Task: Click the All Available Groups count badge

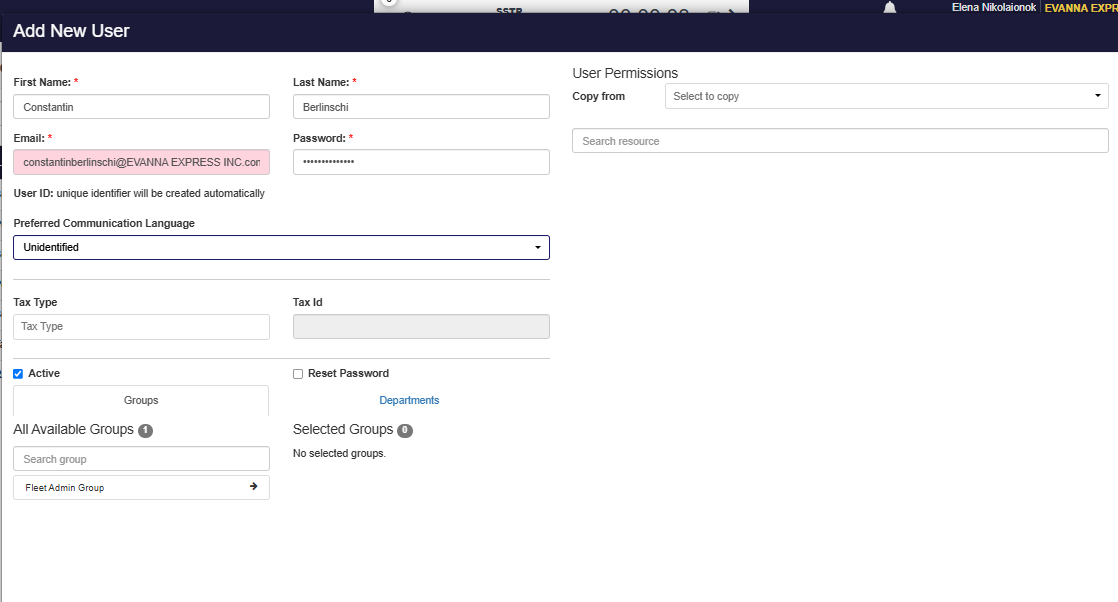Action: pyautogui.click(x=145, y=430)
